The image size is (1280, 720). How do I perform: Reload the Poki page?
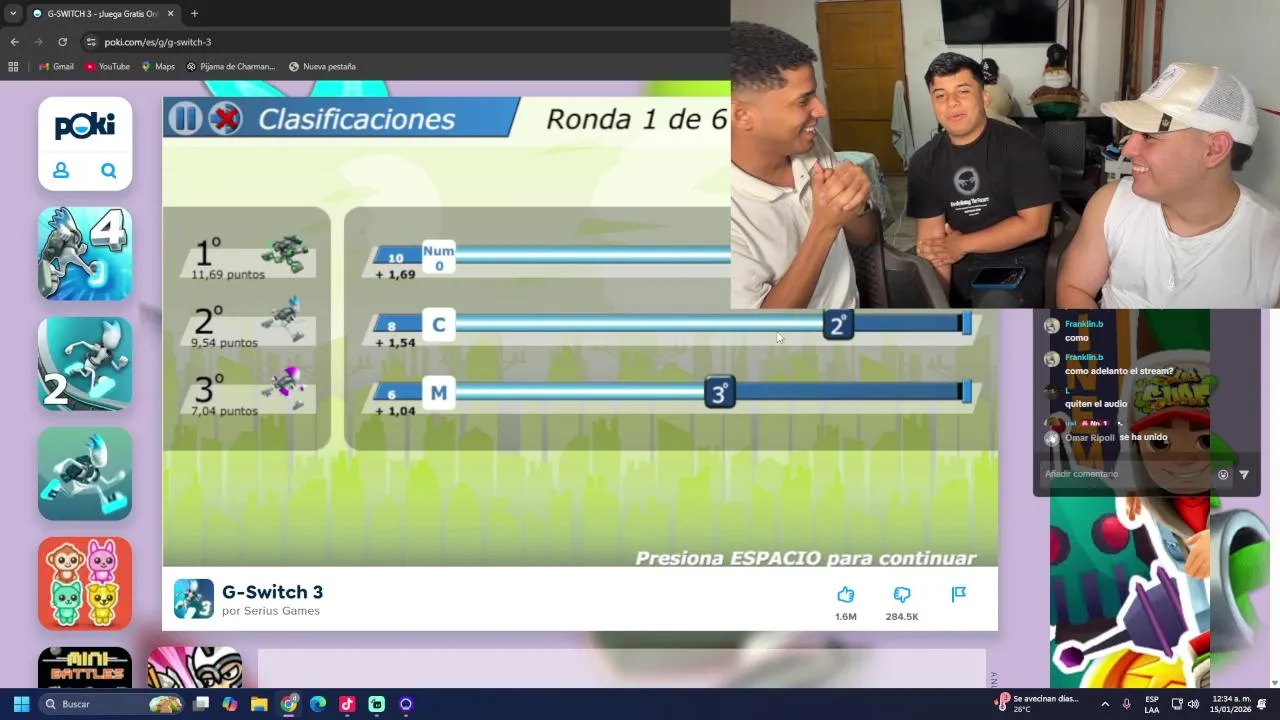coord(62,42)
